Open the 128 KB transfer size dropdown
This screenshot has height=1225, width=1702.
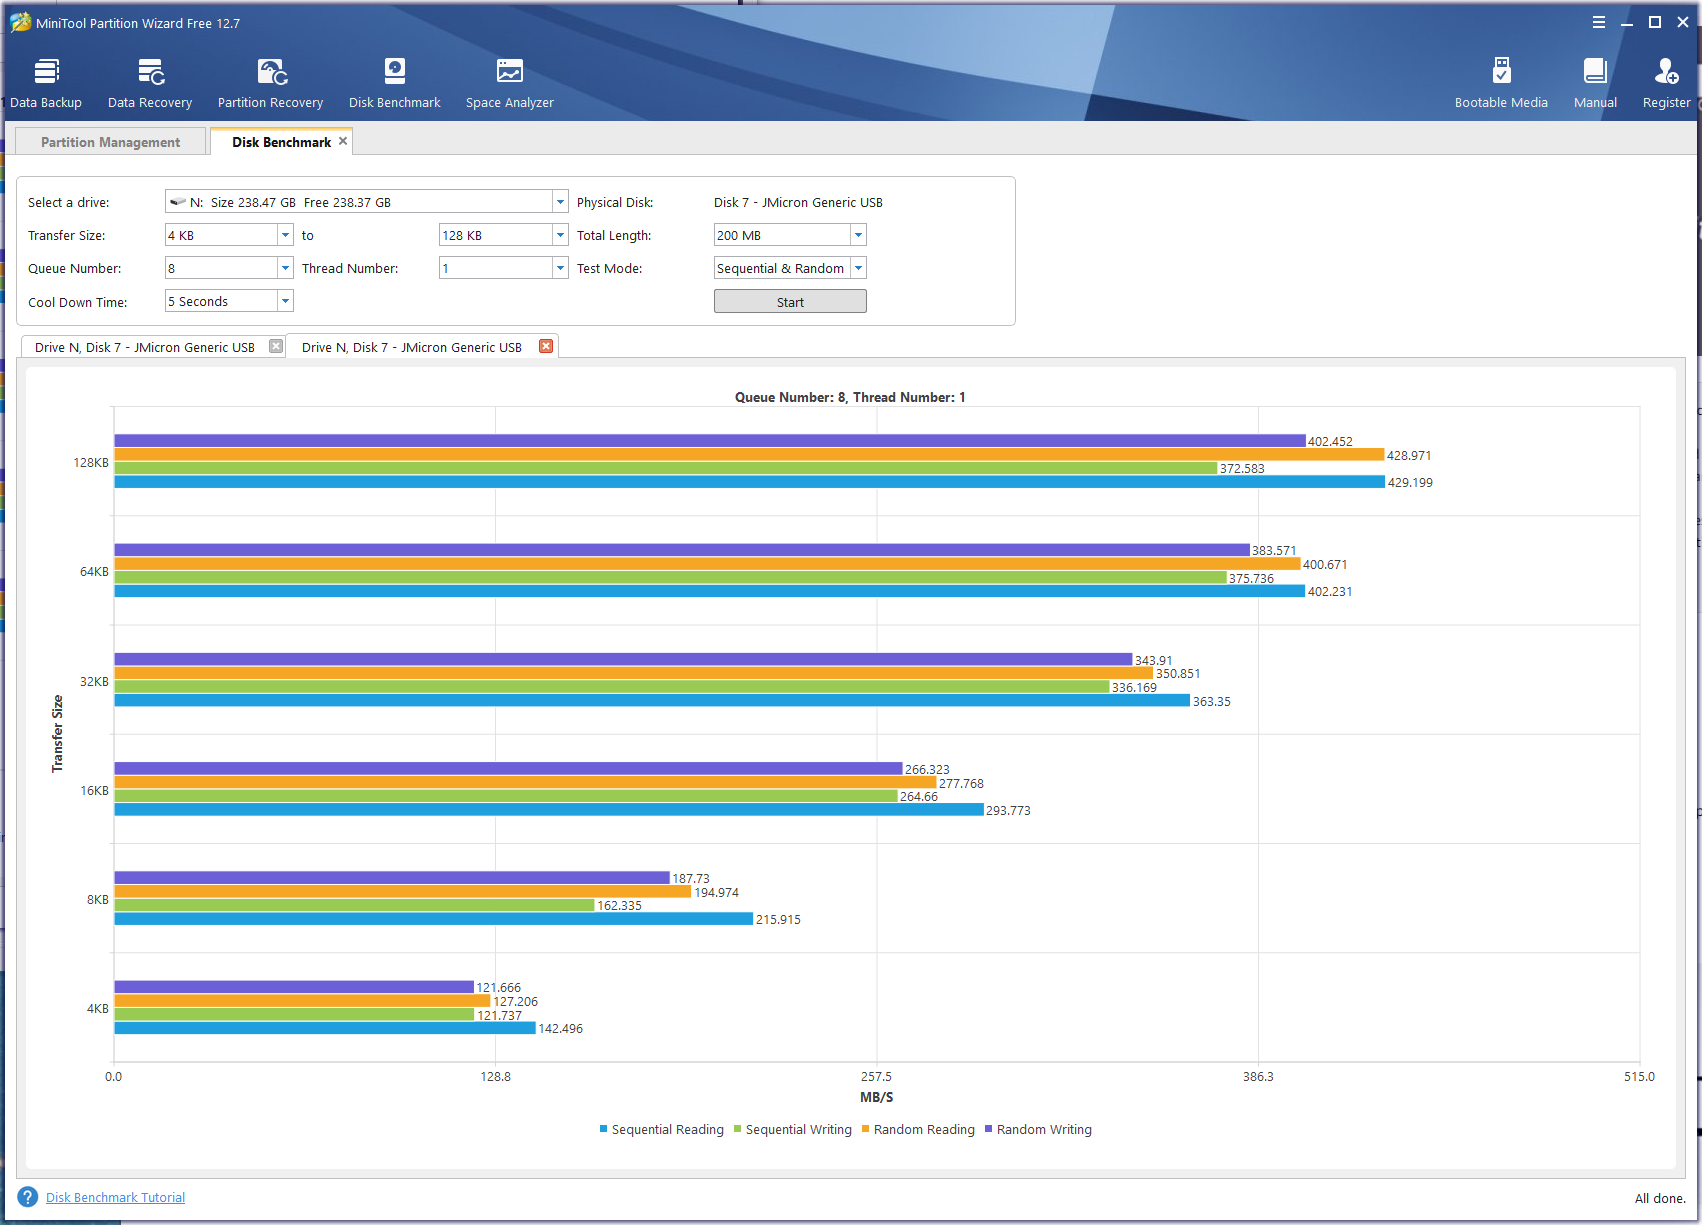tap(560, 235)
